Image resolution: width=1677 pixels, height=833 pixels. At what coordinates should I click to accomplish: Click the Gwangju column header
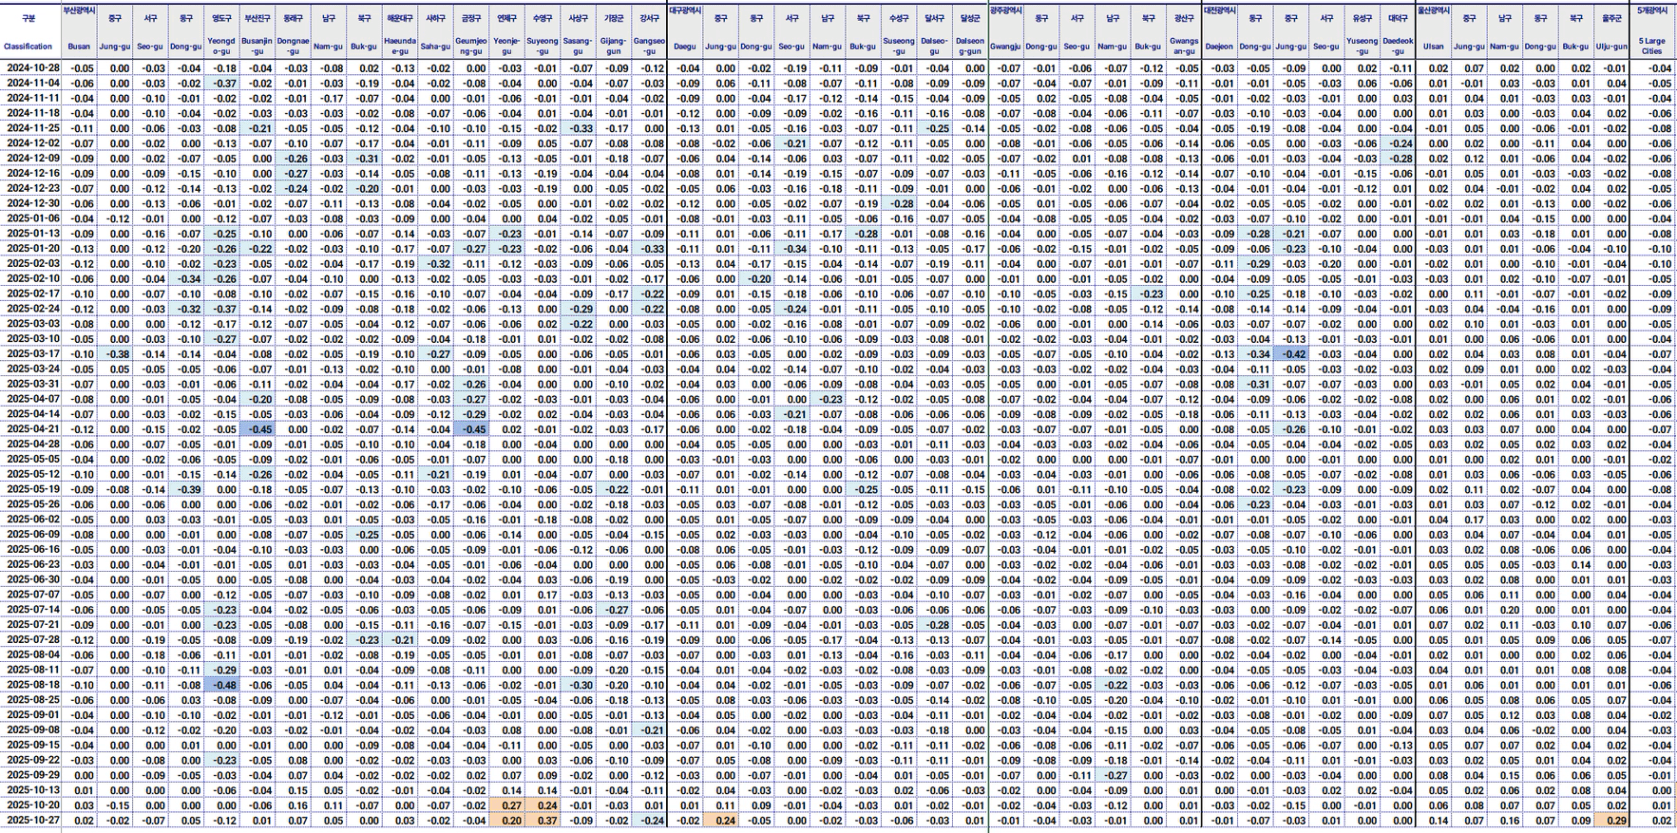1005,46
